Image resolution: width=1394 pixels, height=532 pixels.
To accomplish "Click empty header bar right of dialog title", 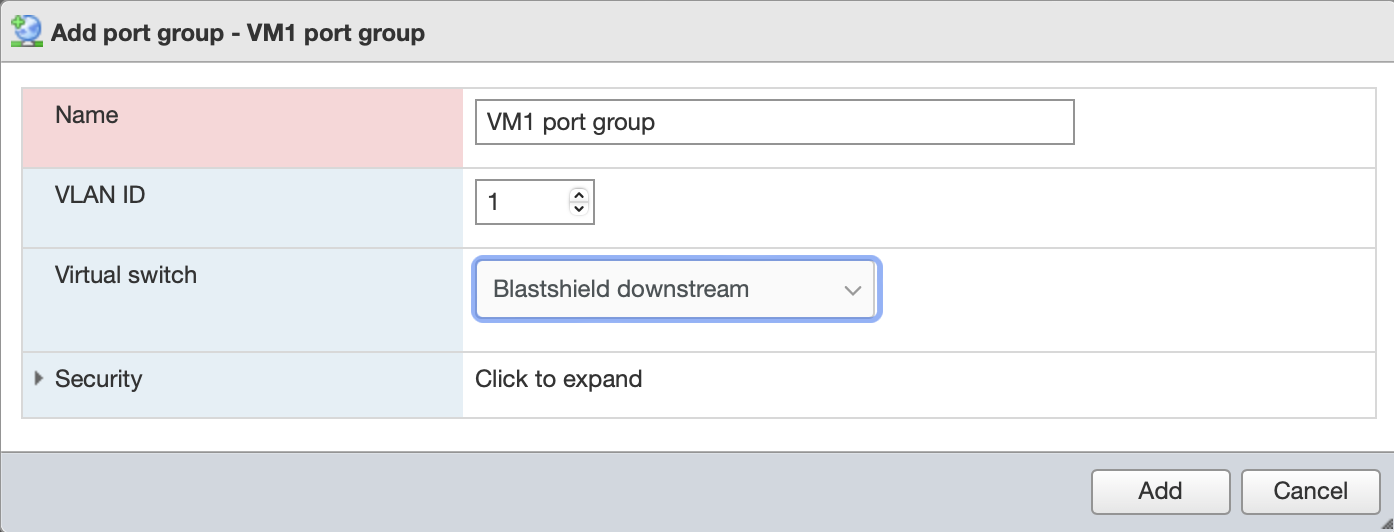I will coord(900,33).
